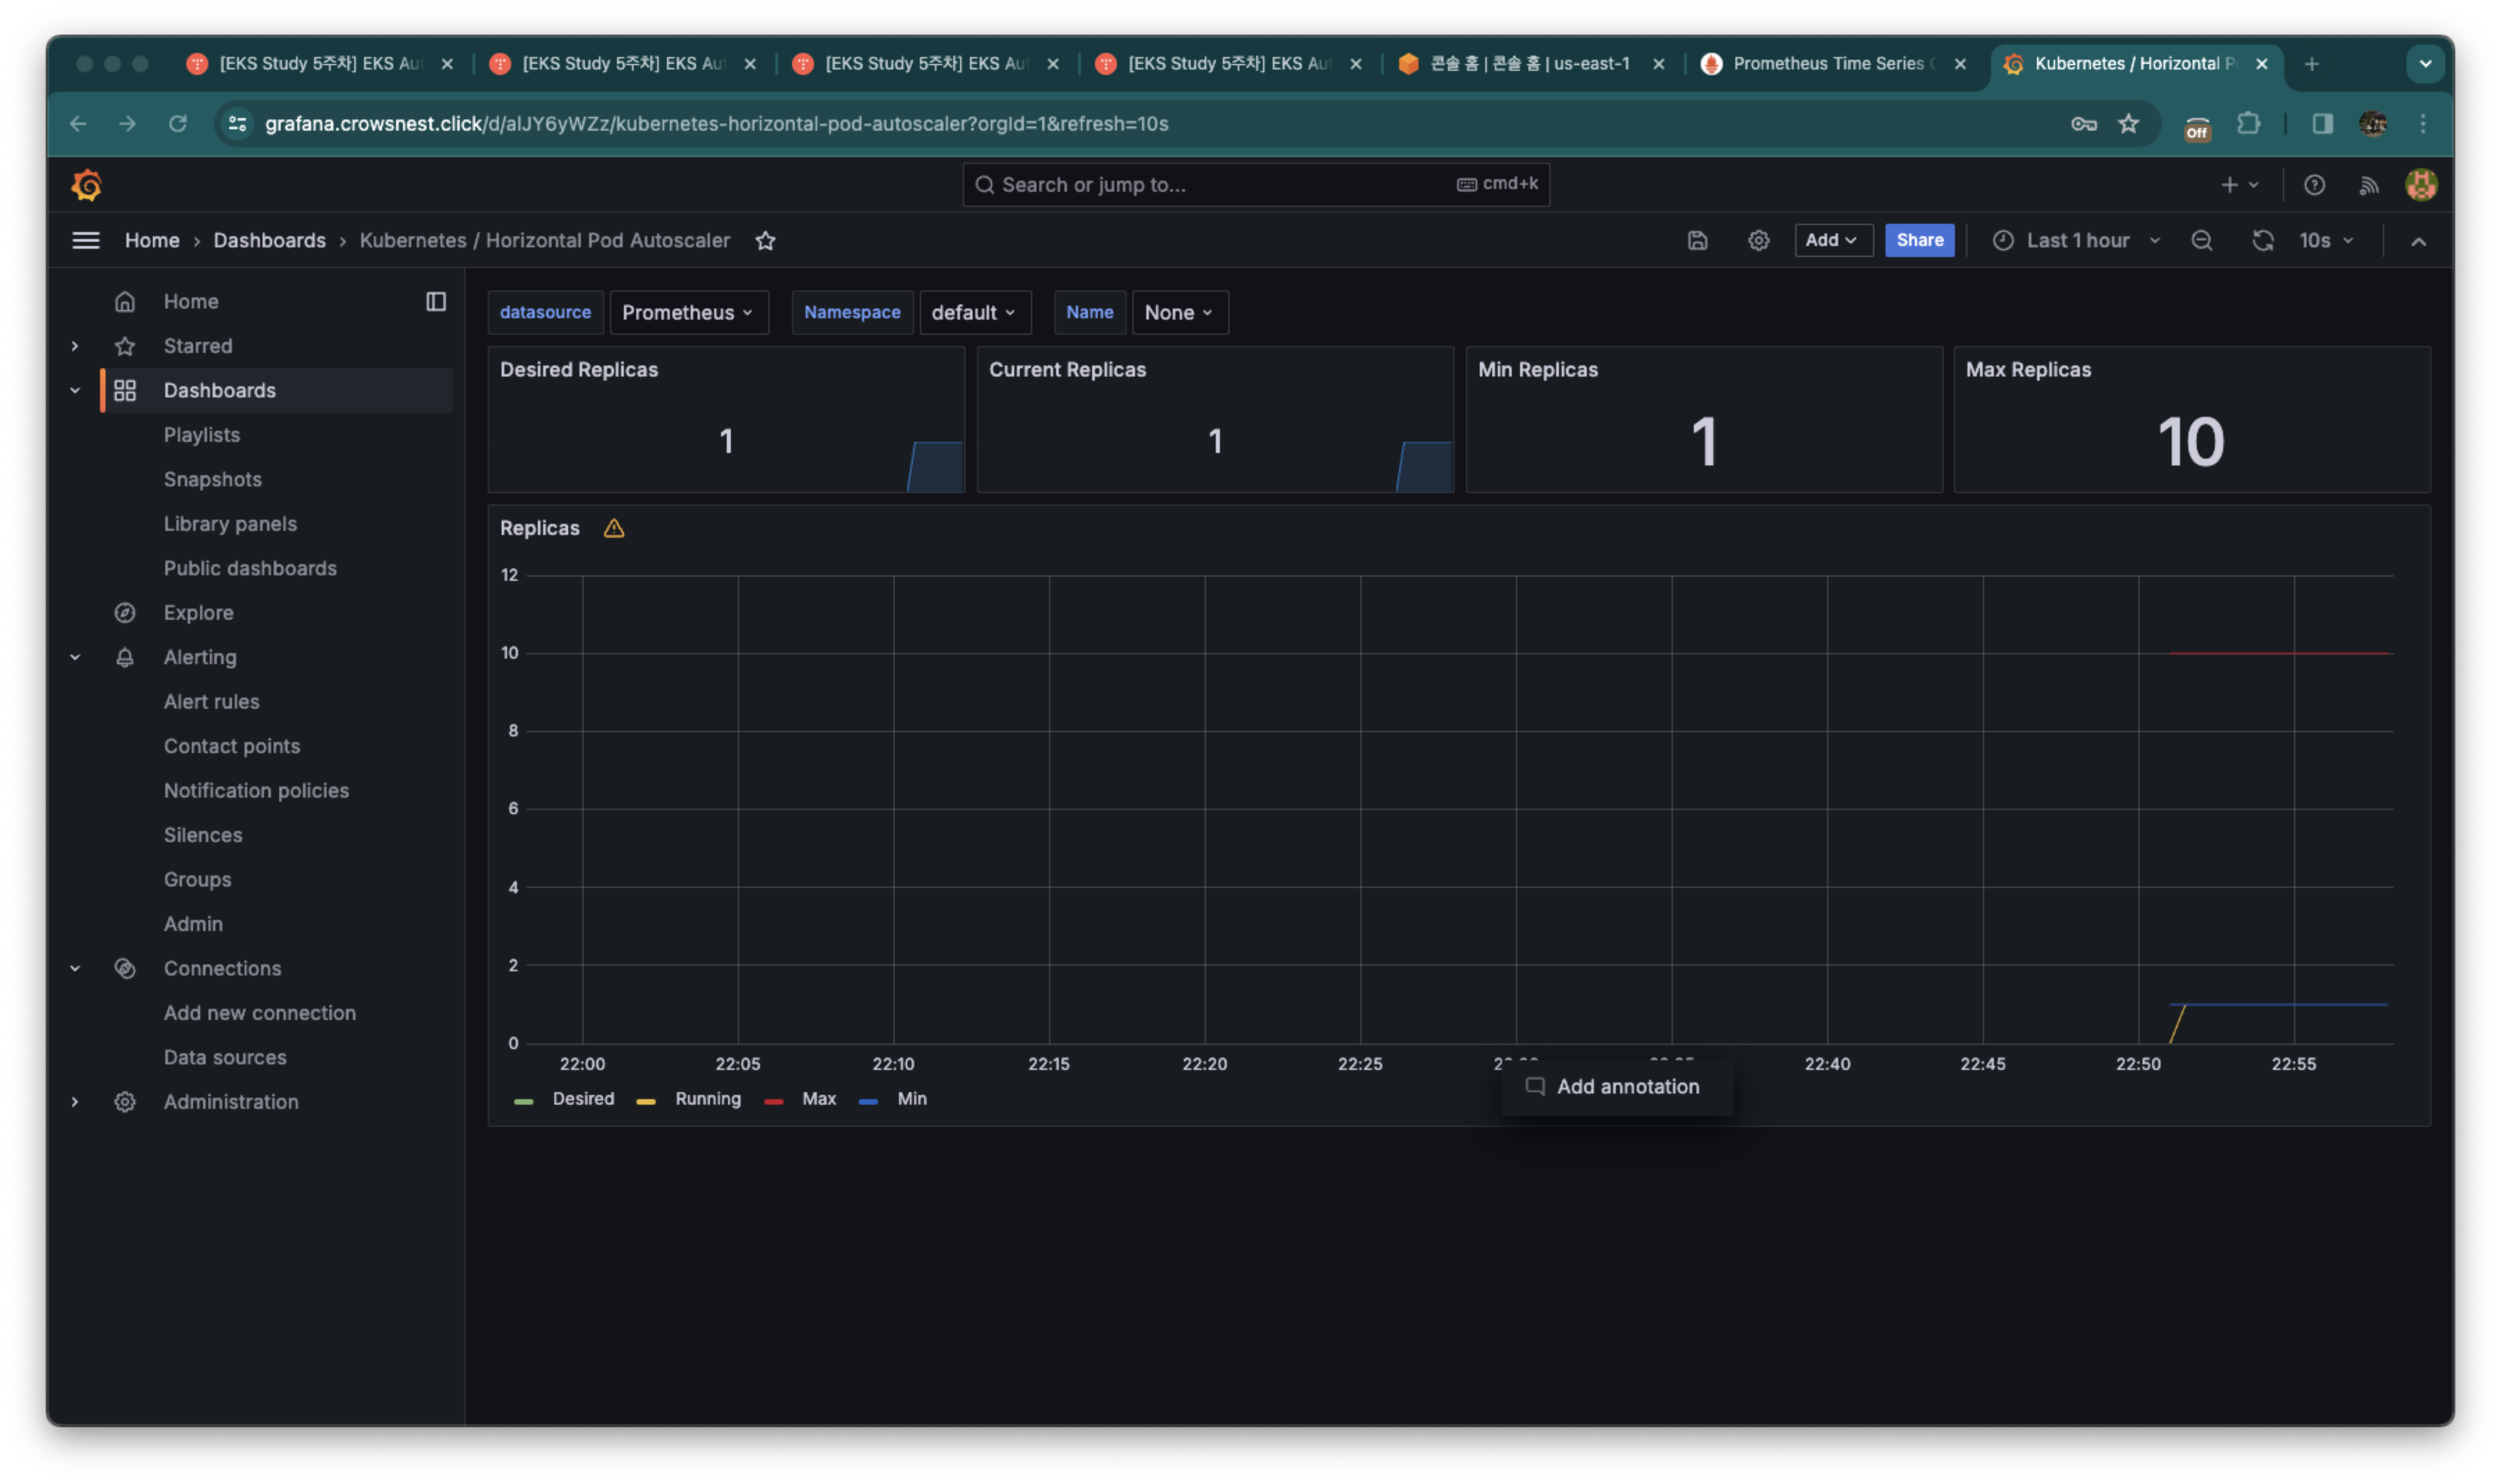Click the blue Share button

[1919, 240]
